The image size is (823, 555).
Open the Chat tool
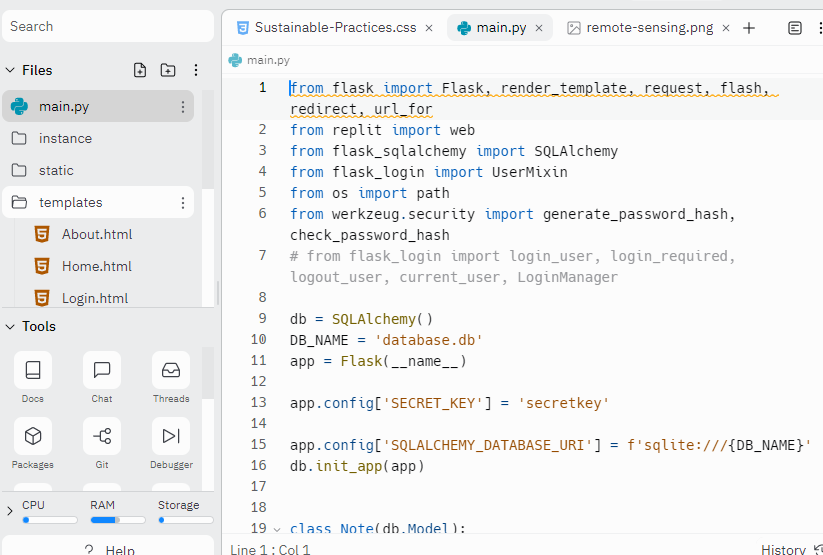click(x=102, y=378)
